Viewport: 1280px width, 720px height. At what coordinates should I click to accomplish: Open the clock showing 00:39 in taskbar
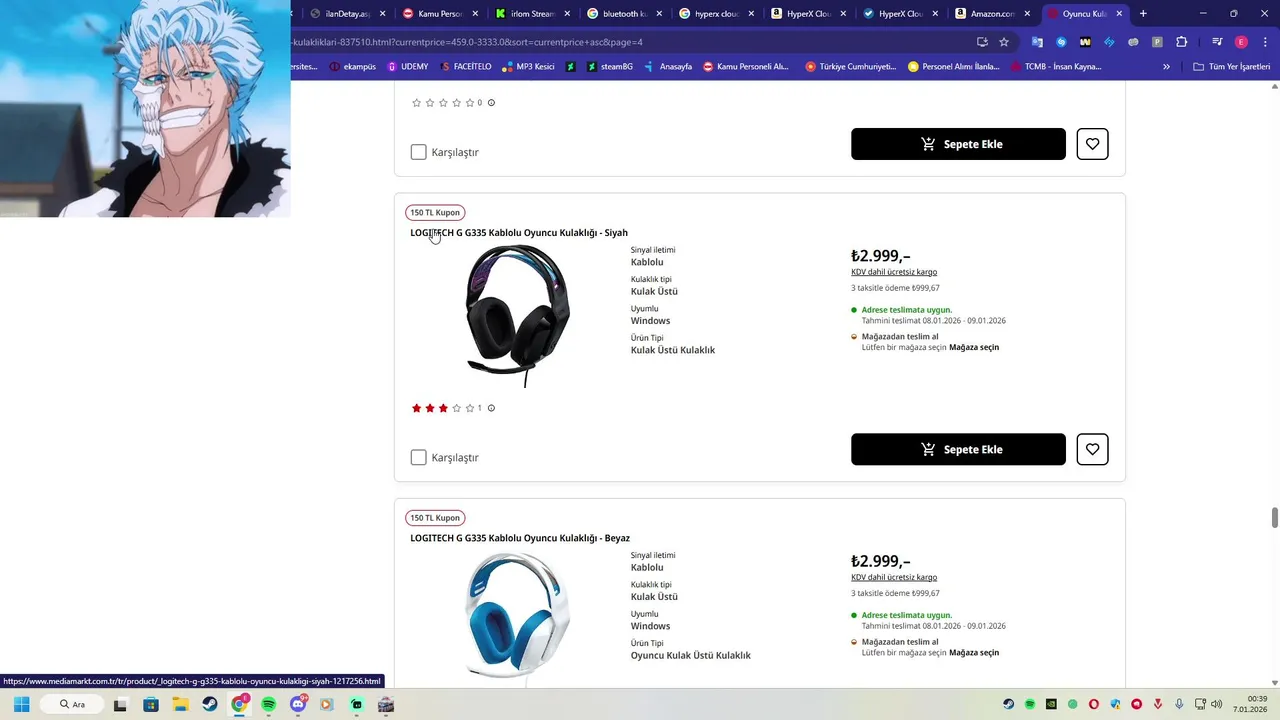point(1250,704)
